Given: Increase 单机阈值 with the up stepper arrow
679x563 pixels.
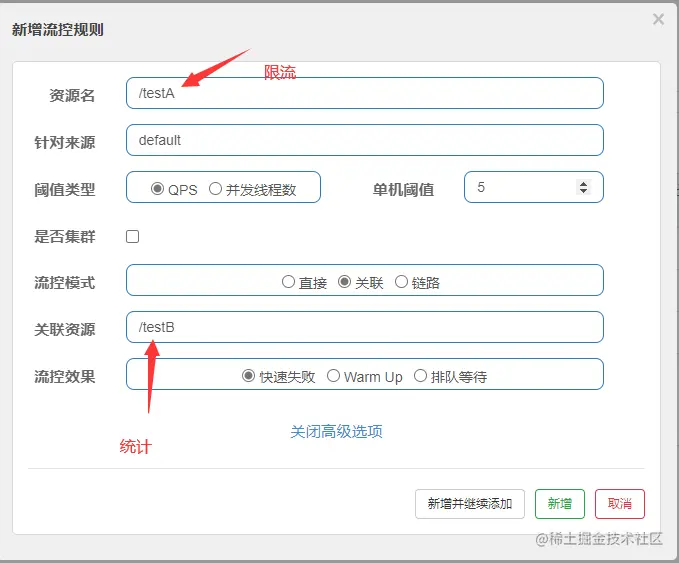Looking at the screenshot, I should pyautogui.click(x=583, y=184).
